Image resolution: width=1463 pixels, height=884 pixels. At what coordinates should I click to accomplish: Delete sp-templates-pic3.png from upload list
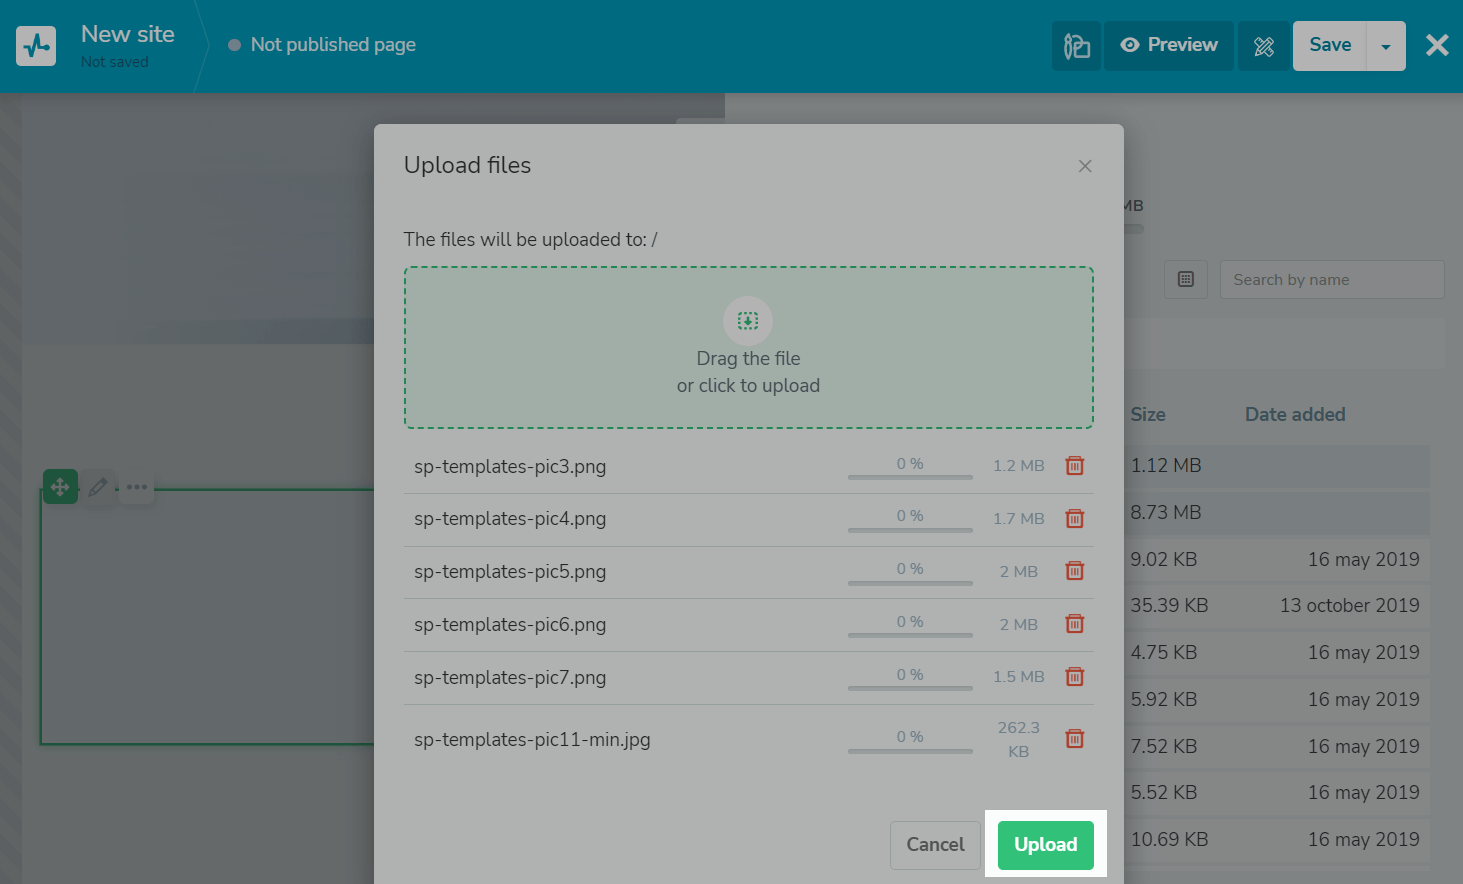point(1075,466)
